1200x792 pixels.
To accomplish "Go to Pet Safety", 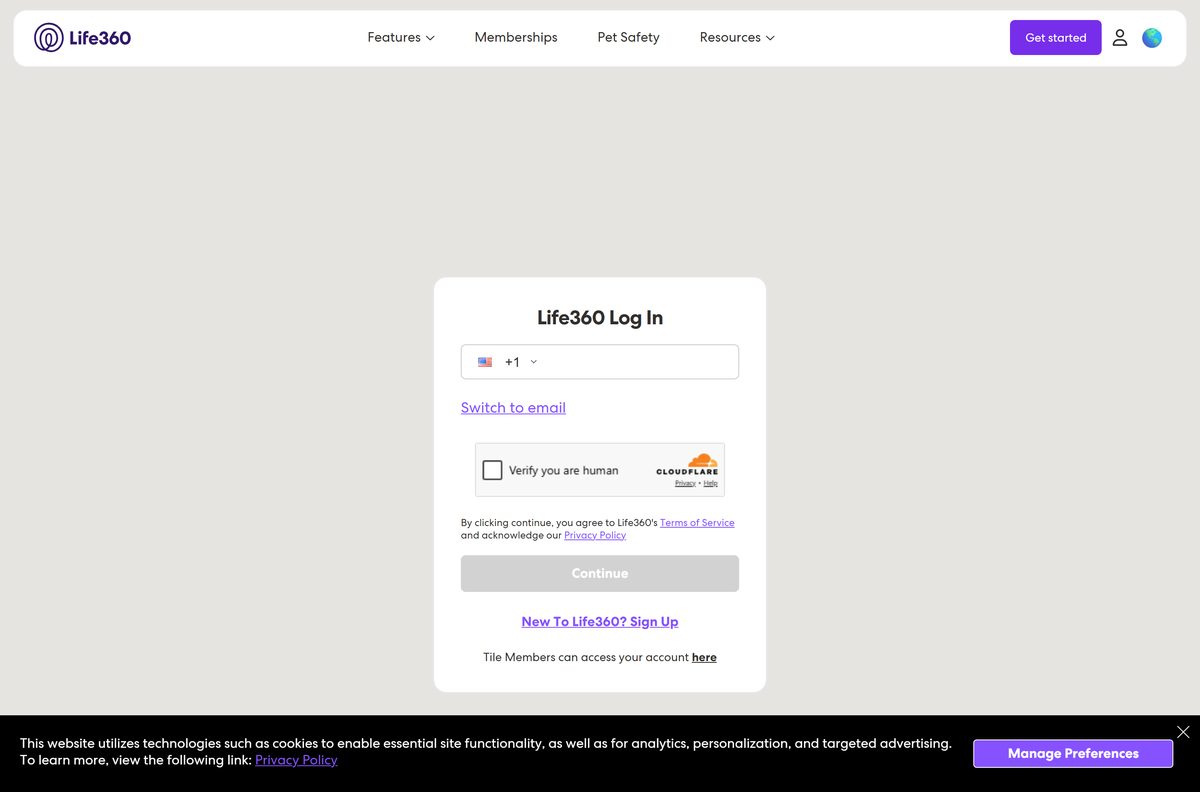I will click(628, 38).
